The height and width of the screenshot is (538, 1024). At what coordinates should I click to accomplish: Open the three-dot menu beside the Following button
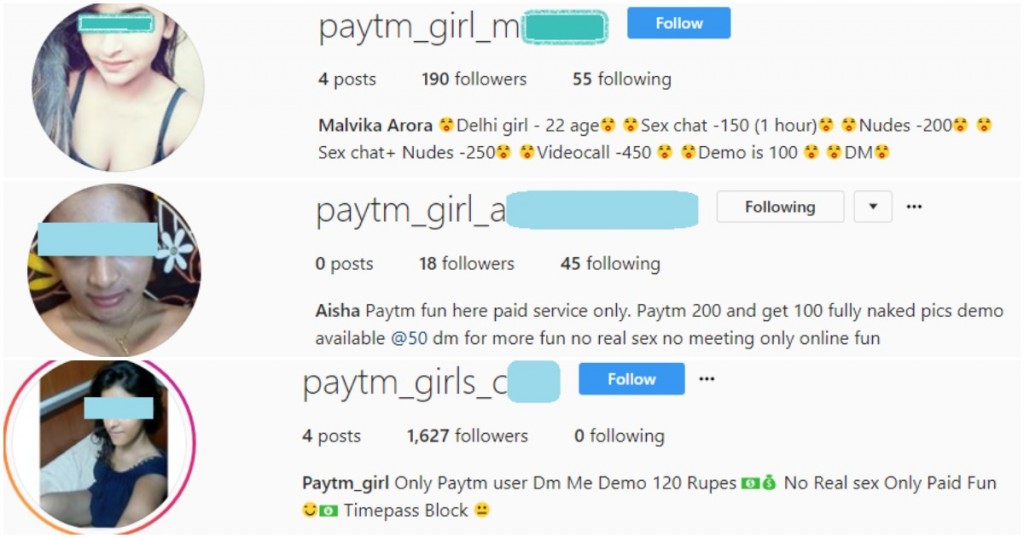pyautogui.click(x=914, y=207)
